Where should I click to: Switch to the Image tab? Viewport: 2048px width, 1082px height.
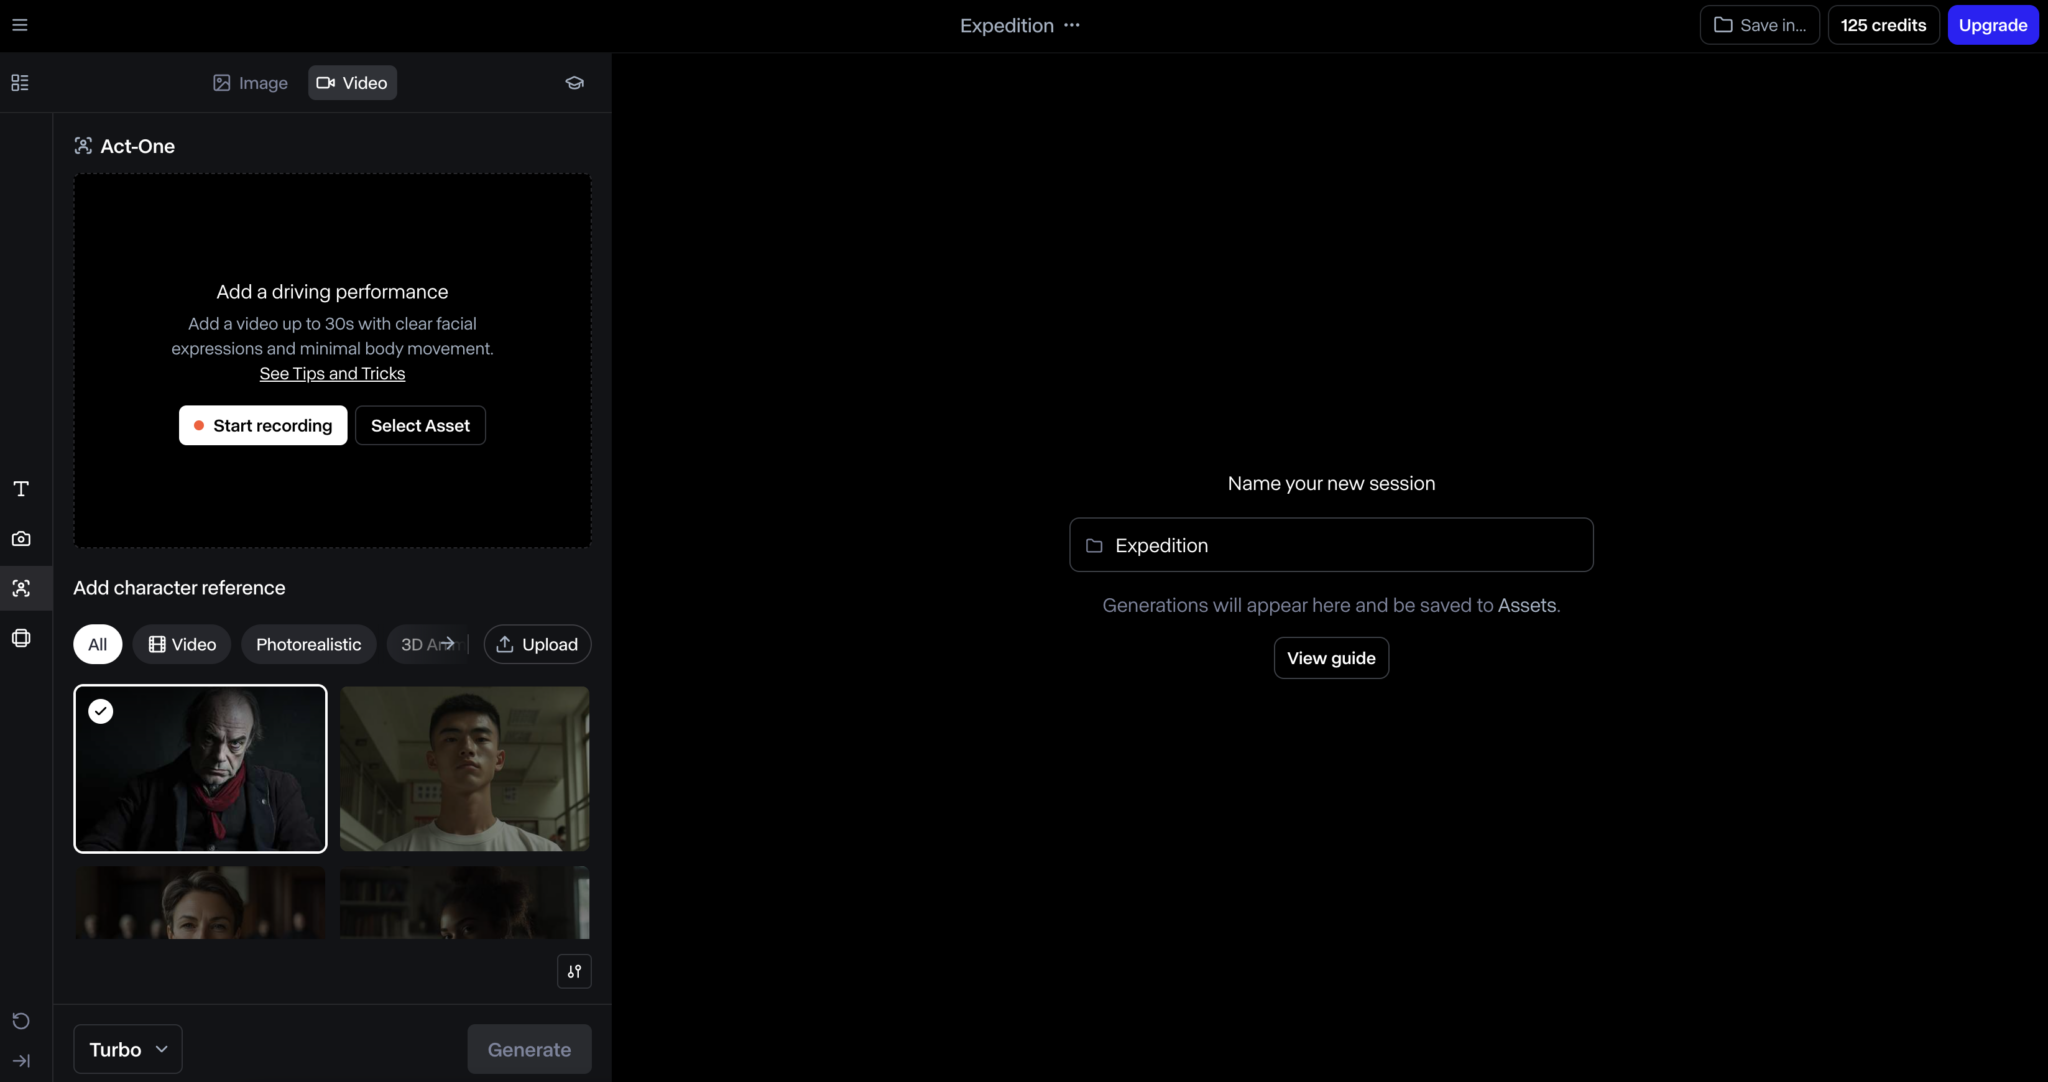pyautogui.click(x=249, y=83)
